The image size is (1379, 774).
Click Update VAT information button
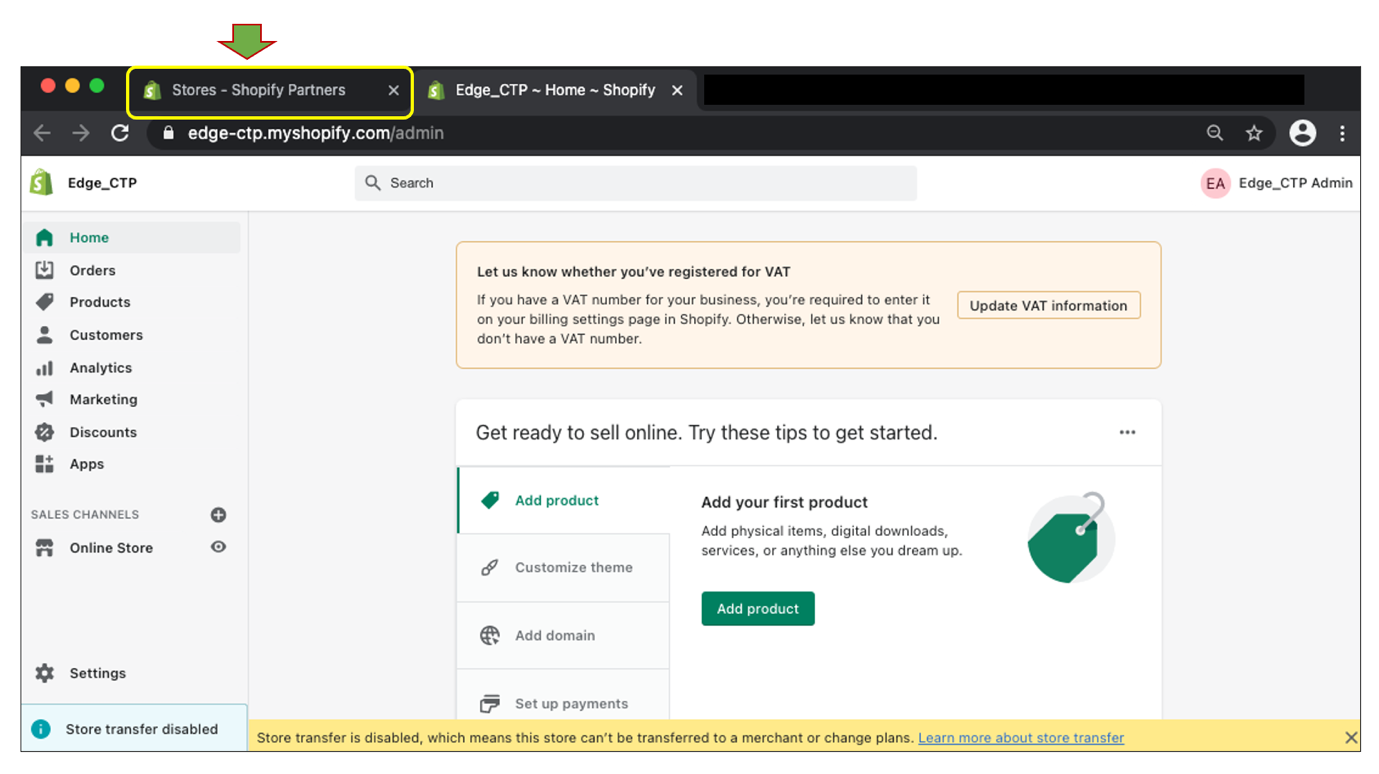pos(1048,306)
